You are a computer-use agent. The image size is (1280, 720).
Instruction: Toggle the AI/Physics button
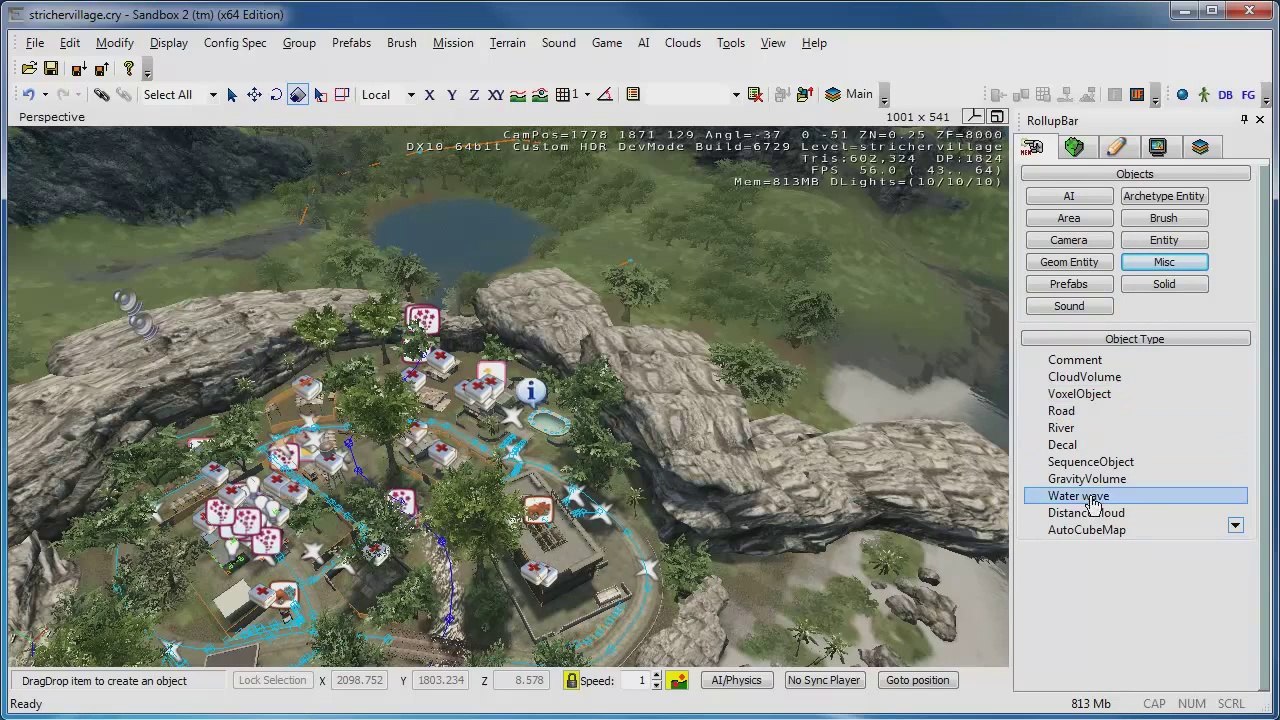click(x=736, y=680)
